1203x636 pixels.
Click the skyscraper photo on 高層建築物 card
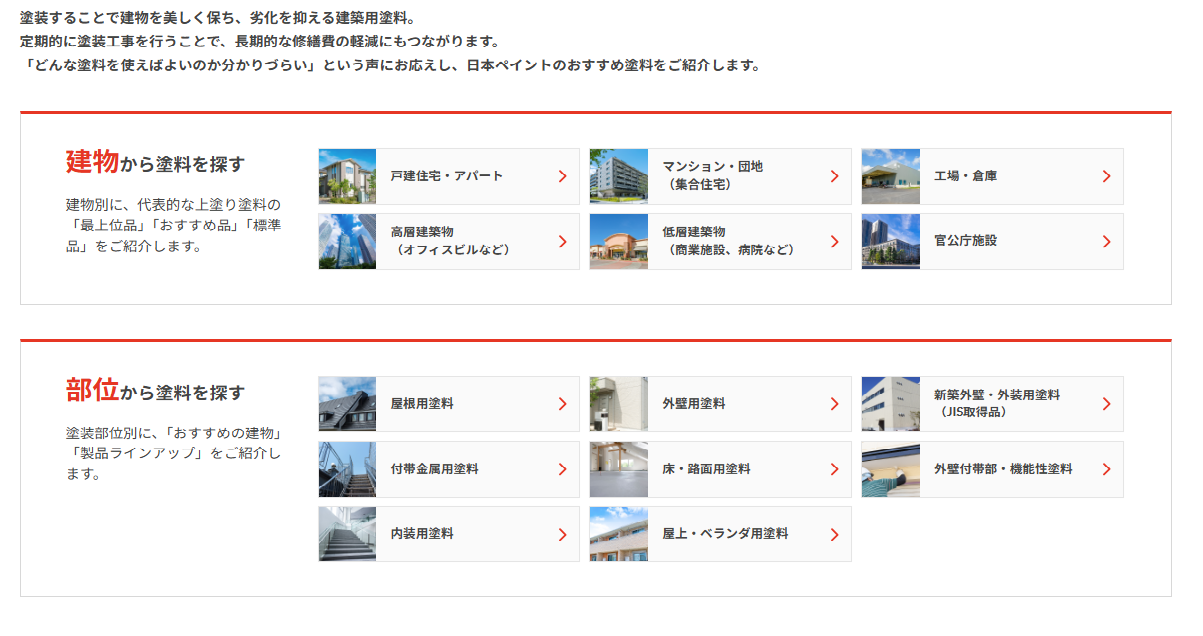click(347, 241)
